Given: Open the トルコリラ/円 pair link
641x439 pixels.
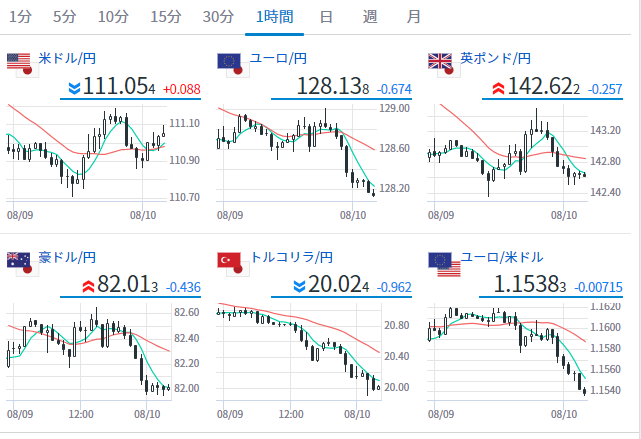Looking at the screenshot, I should (291, 258).
